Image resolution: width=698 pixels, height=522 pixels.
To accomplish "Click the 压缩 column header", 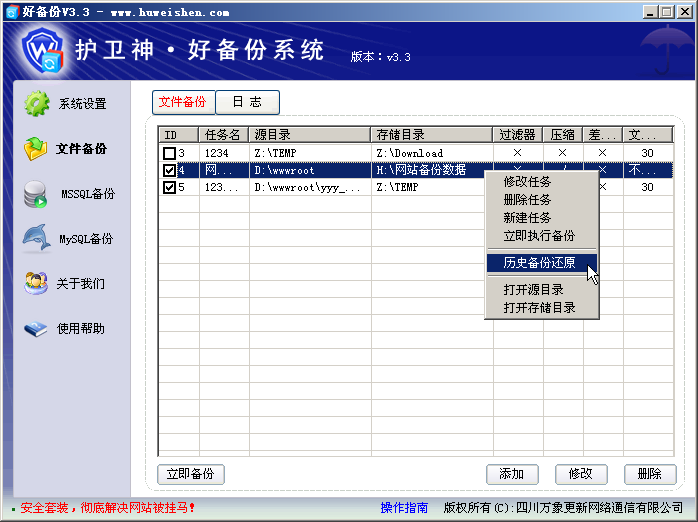I will (x=563, y=135).
